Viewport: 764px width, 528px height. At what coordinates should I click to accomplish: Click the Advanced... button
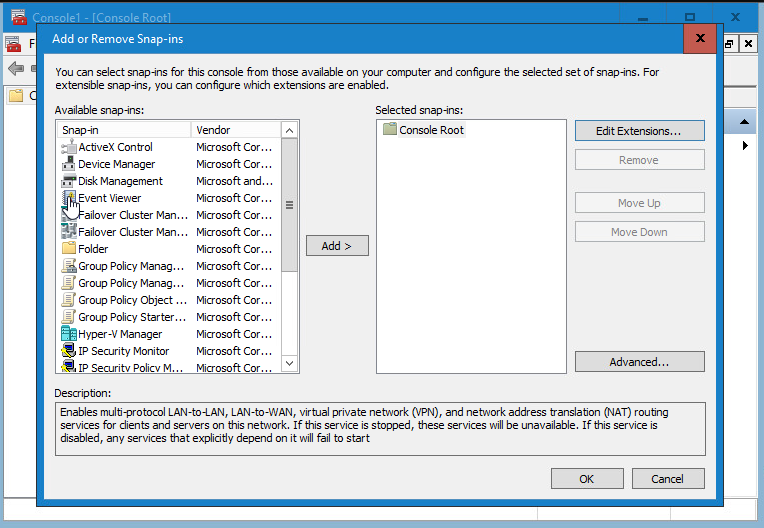(x=639, y=362)
